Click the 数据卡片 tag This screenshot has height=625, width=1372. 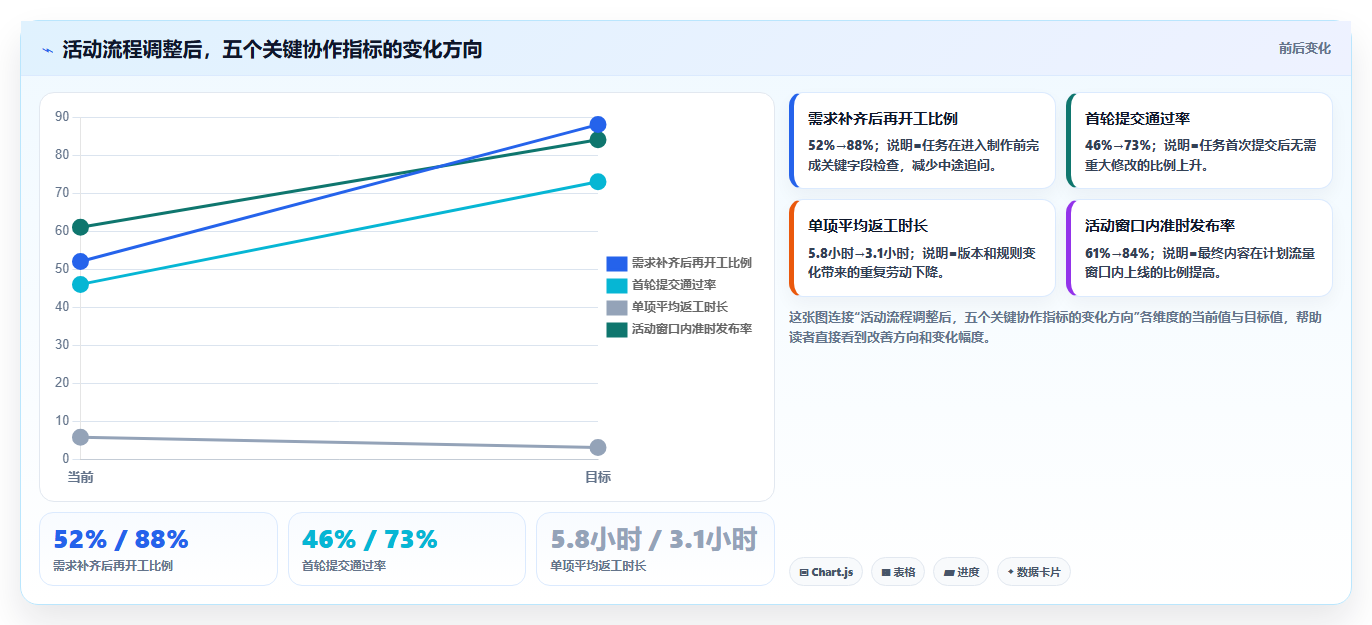pyautogui.click(x=1034, y=572)
